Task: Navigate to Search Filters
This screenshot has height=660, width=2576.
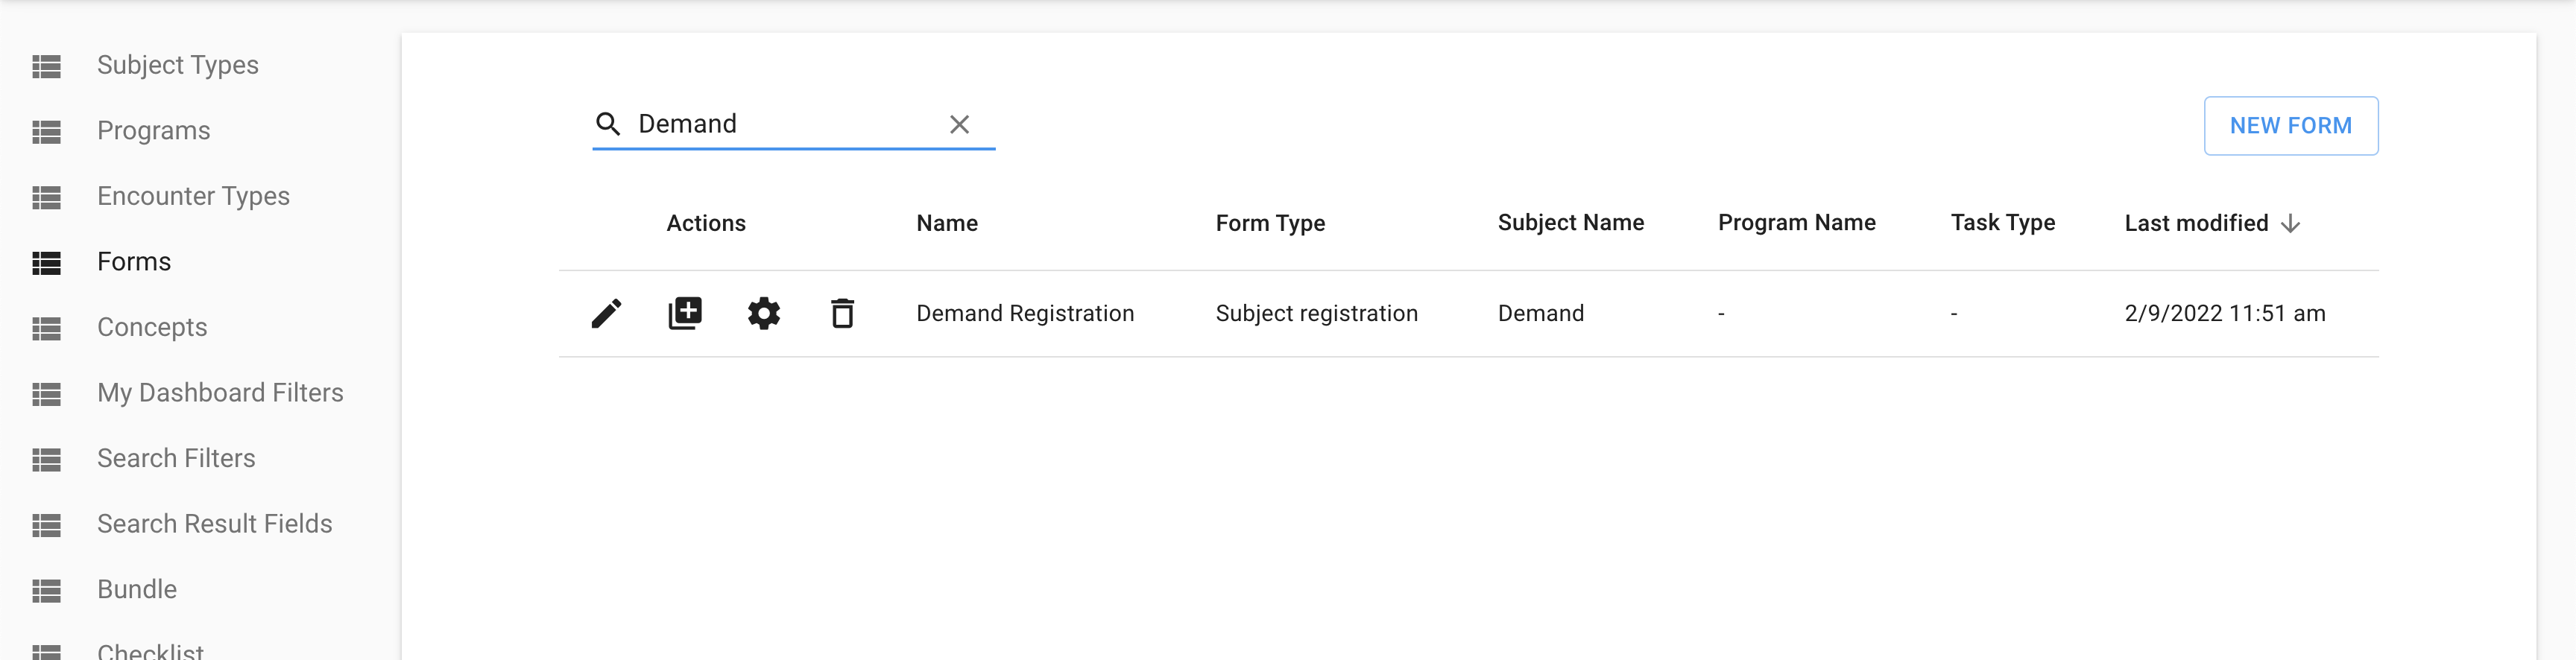Action: pos(176,459)
